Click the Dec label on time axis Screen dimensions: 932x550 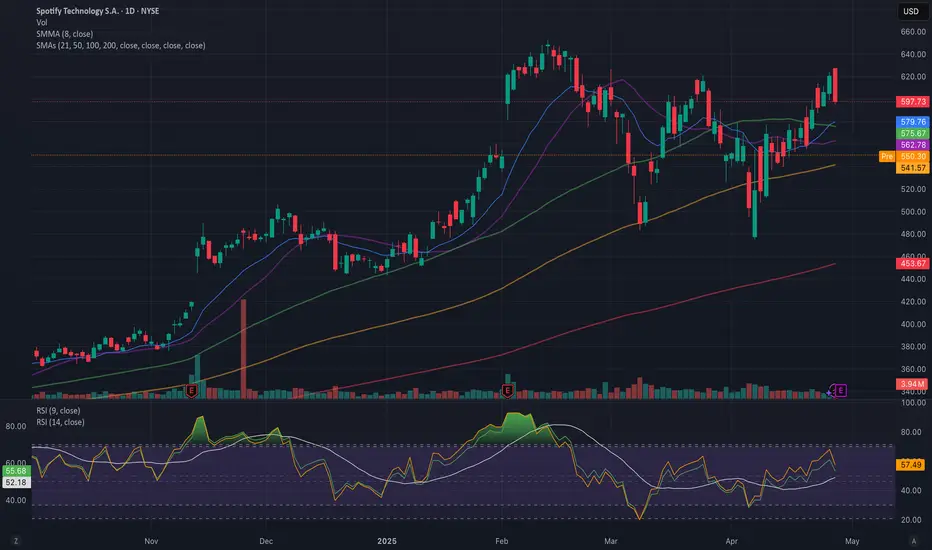click(x=266, y=541)
